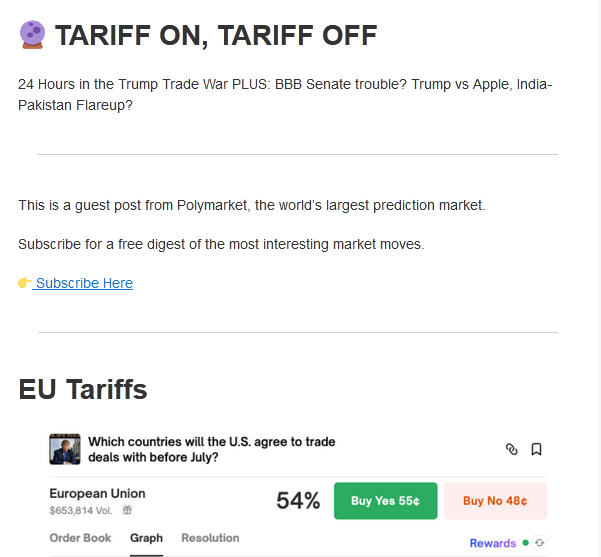Click the crystal ball emoji in title

pos(33,35)
